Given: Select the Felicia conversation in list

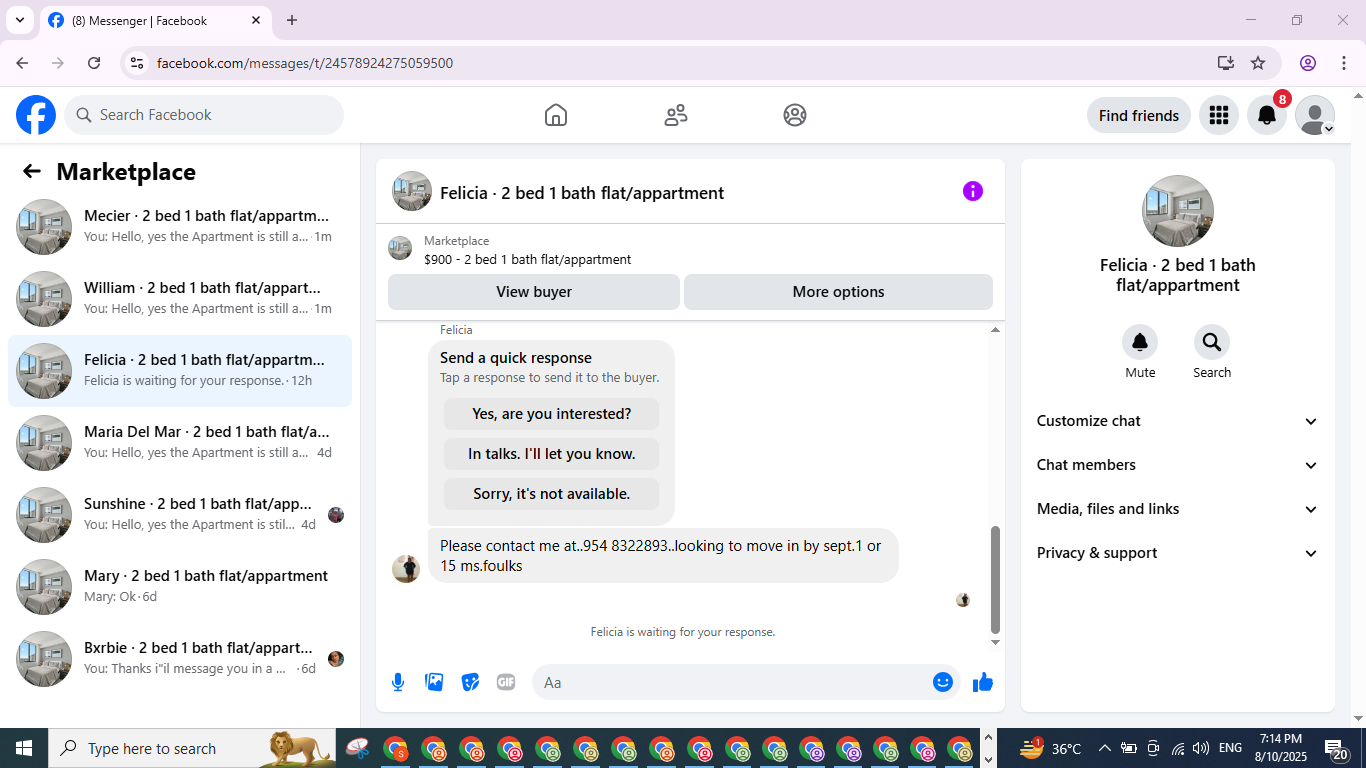Looking at the screenshot, I should tap(180, 371).
